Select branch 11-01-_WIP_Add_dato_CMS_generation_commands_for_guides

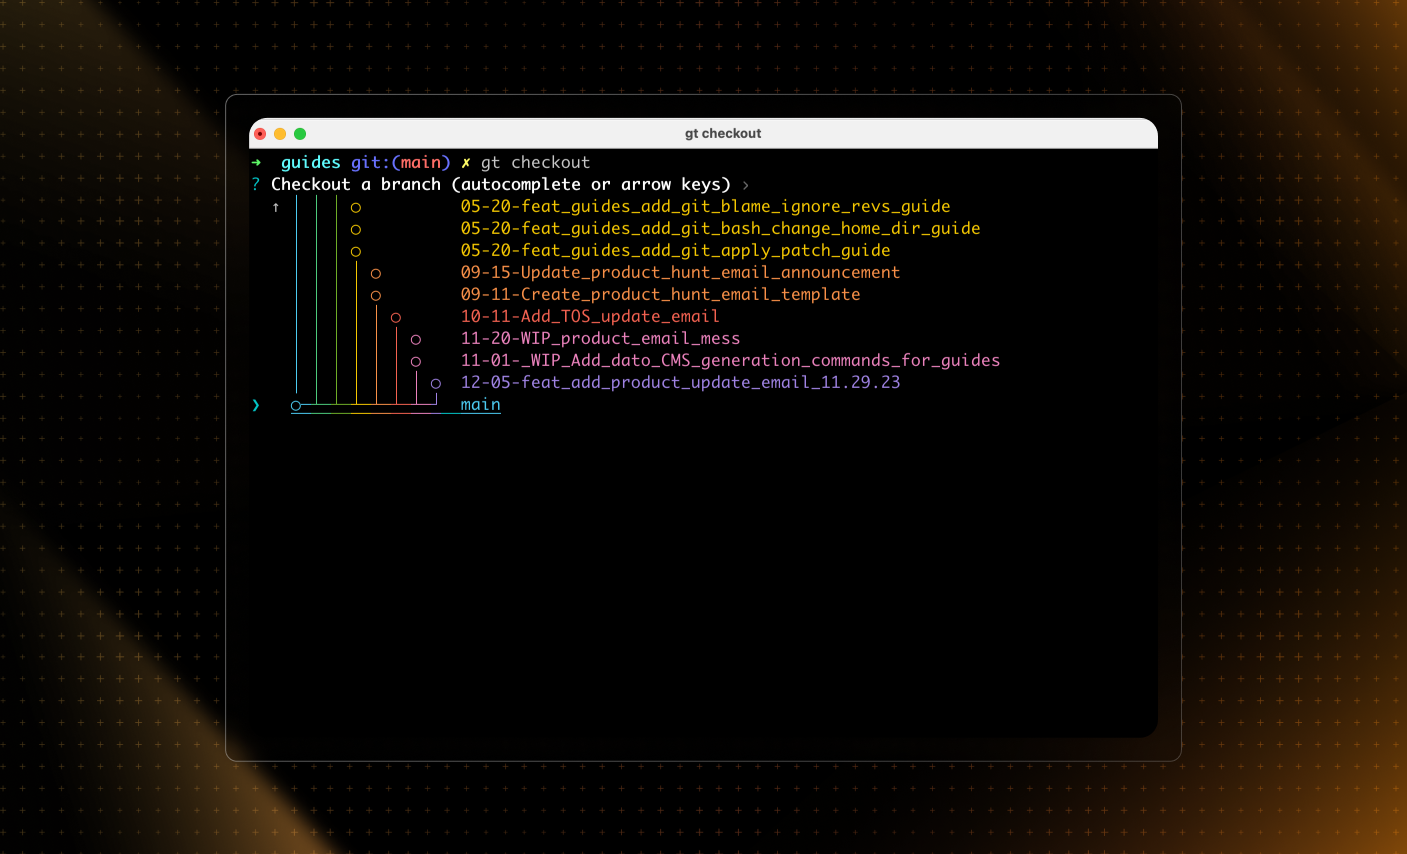729,360
